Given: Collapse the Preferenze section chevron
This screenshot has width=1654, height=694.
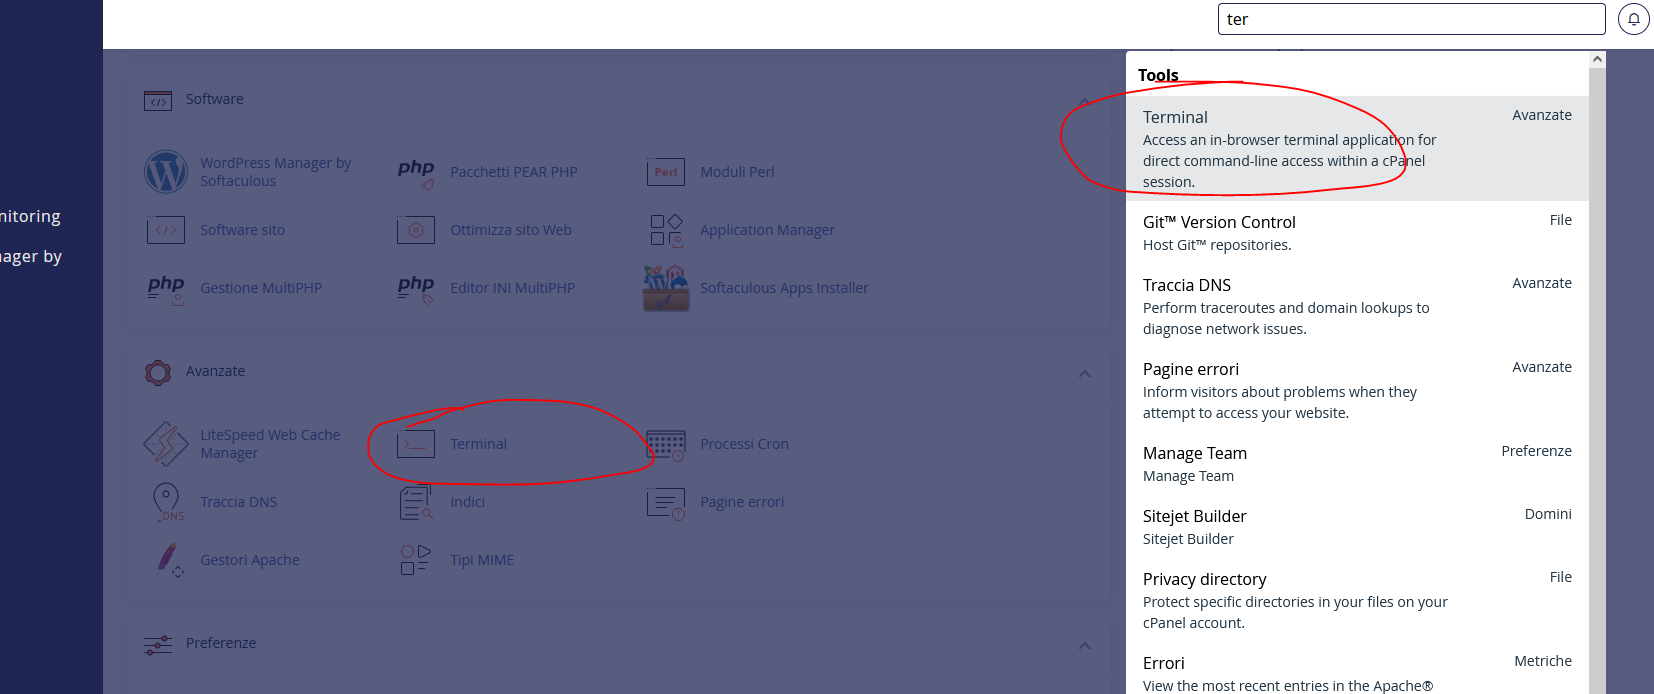Looking at the screenshot, I should [1084, 645].
